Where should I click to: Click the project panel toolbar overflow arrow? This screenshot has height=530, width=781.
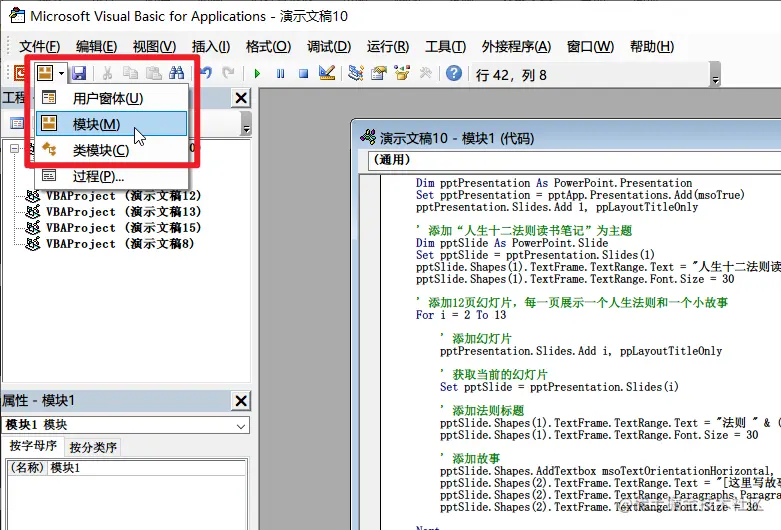246,128
